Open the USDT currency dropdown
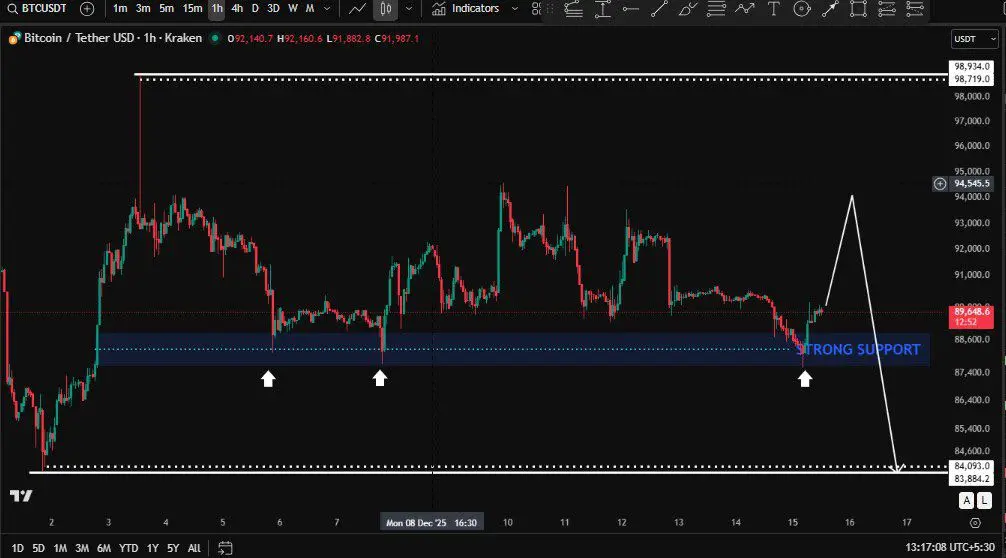Image resolution: width=1006 pixels, height=558 pixels. (x=975, y=39)
